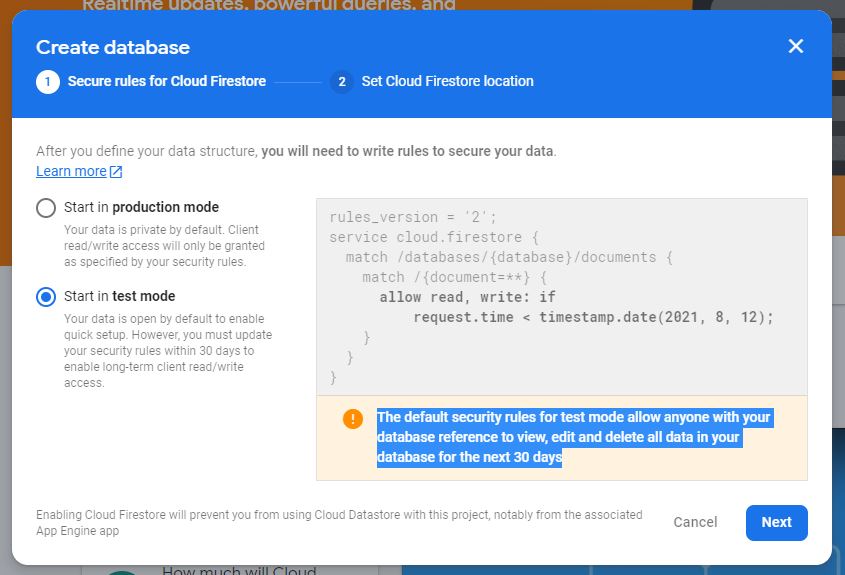Click the production mode description text
The image size is (845, 575).
[164, 246]
